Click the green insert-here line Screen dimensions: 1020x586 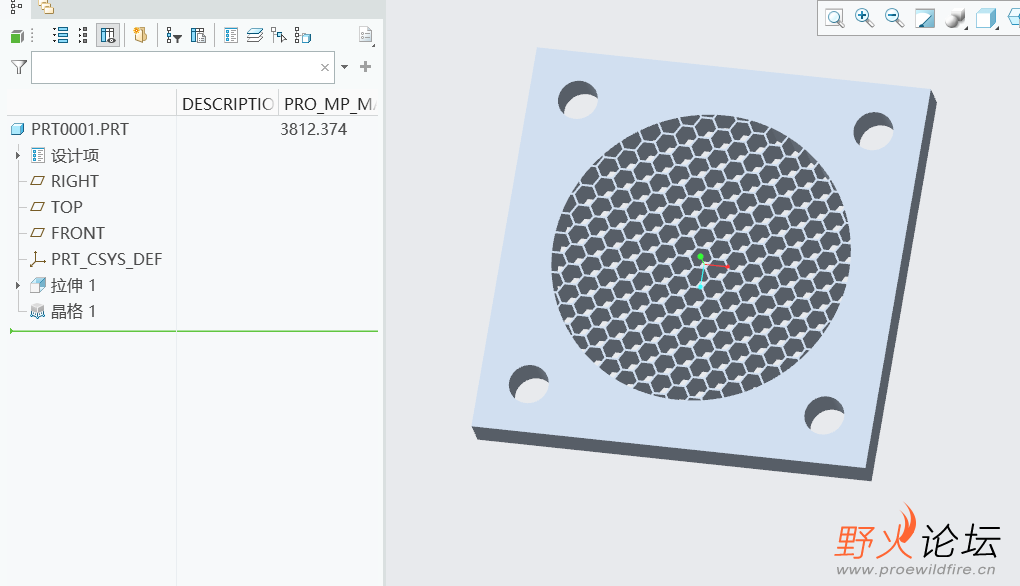pyautogui.click(x=194, y=331)
